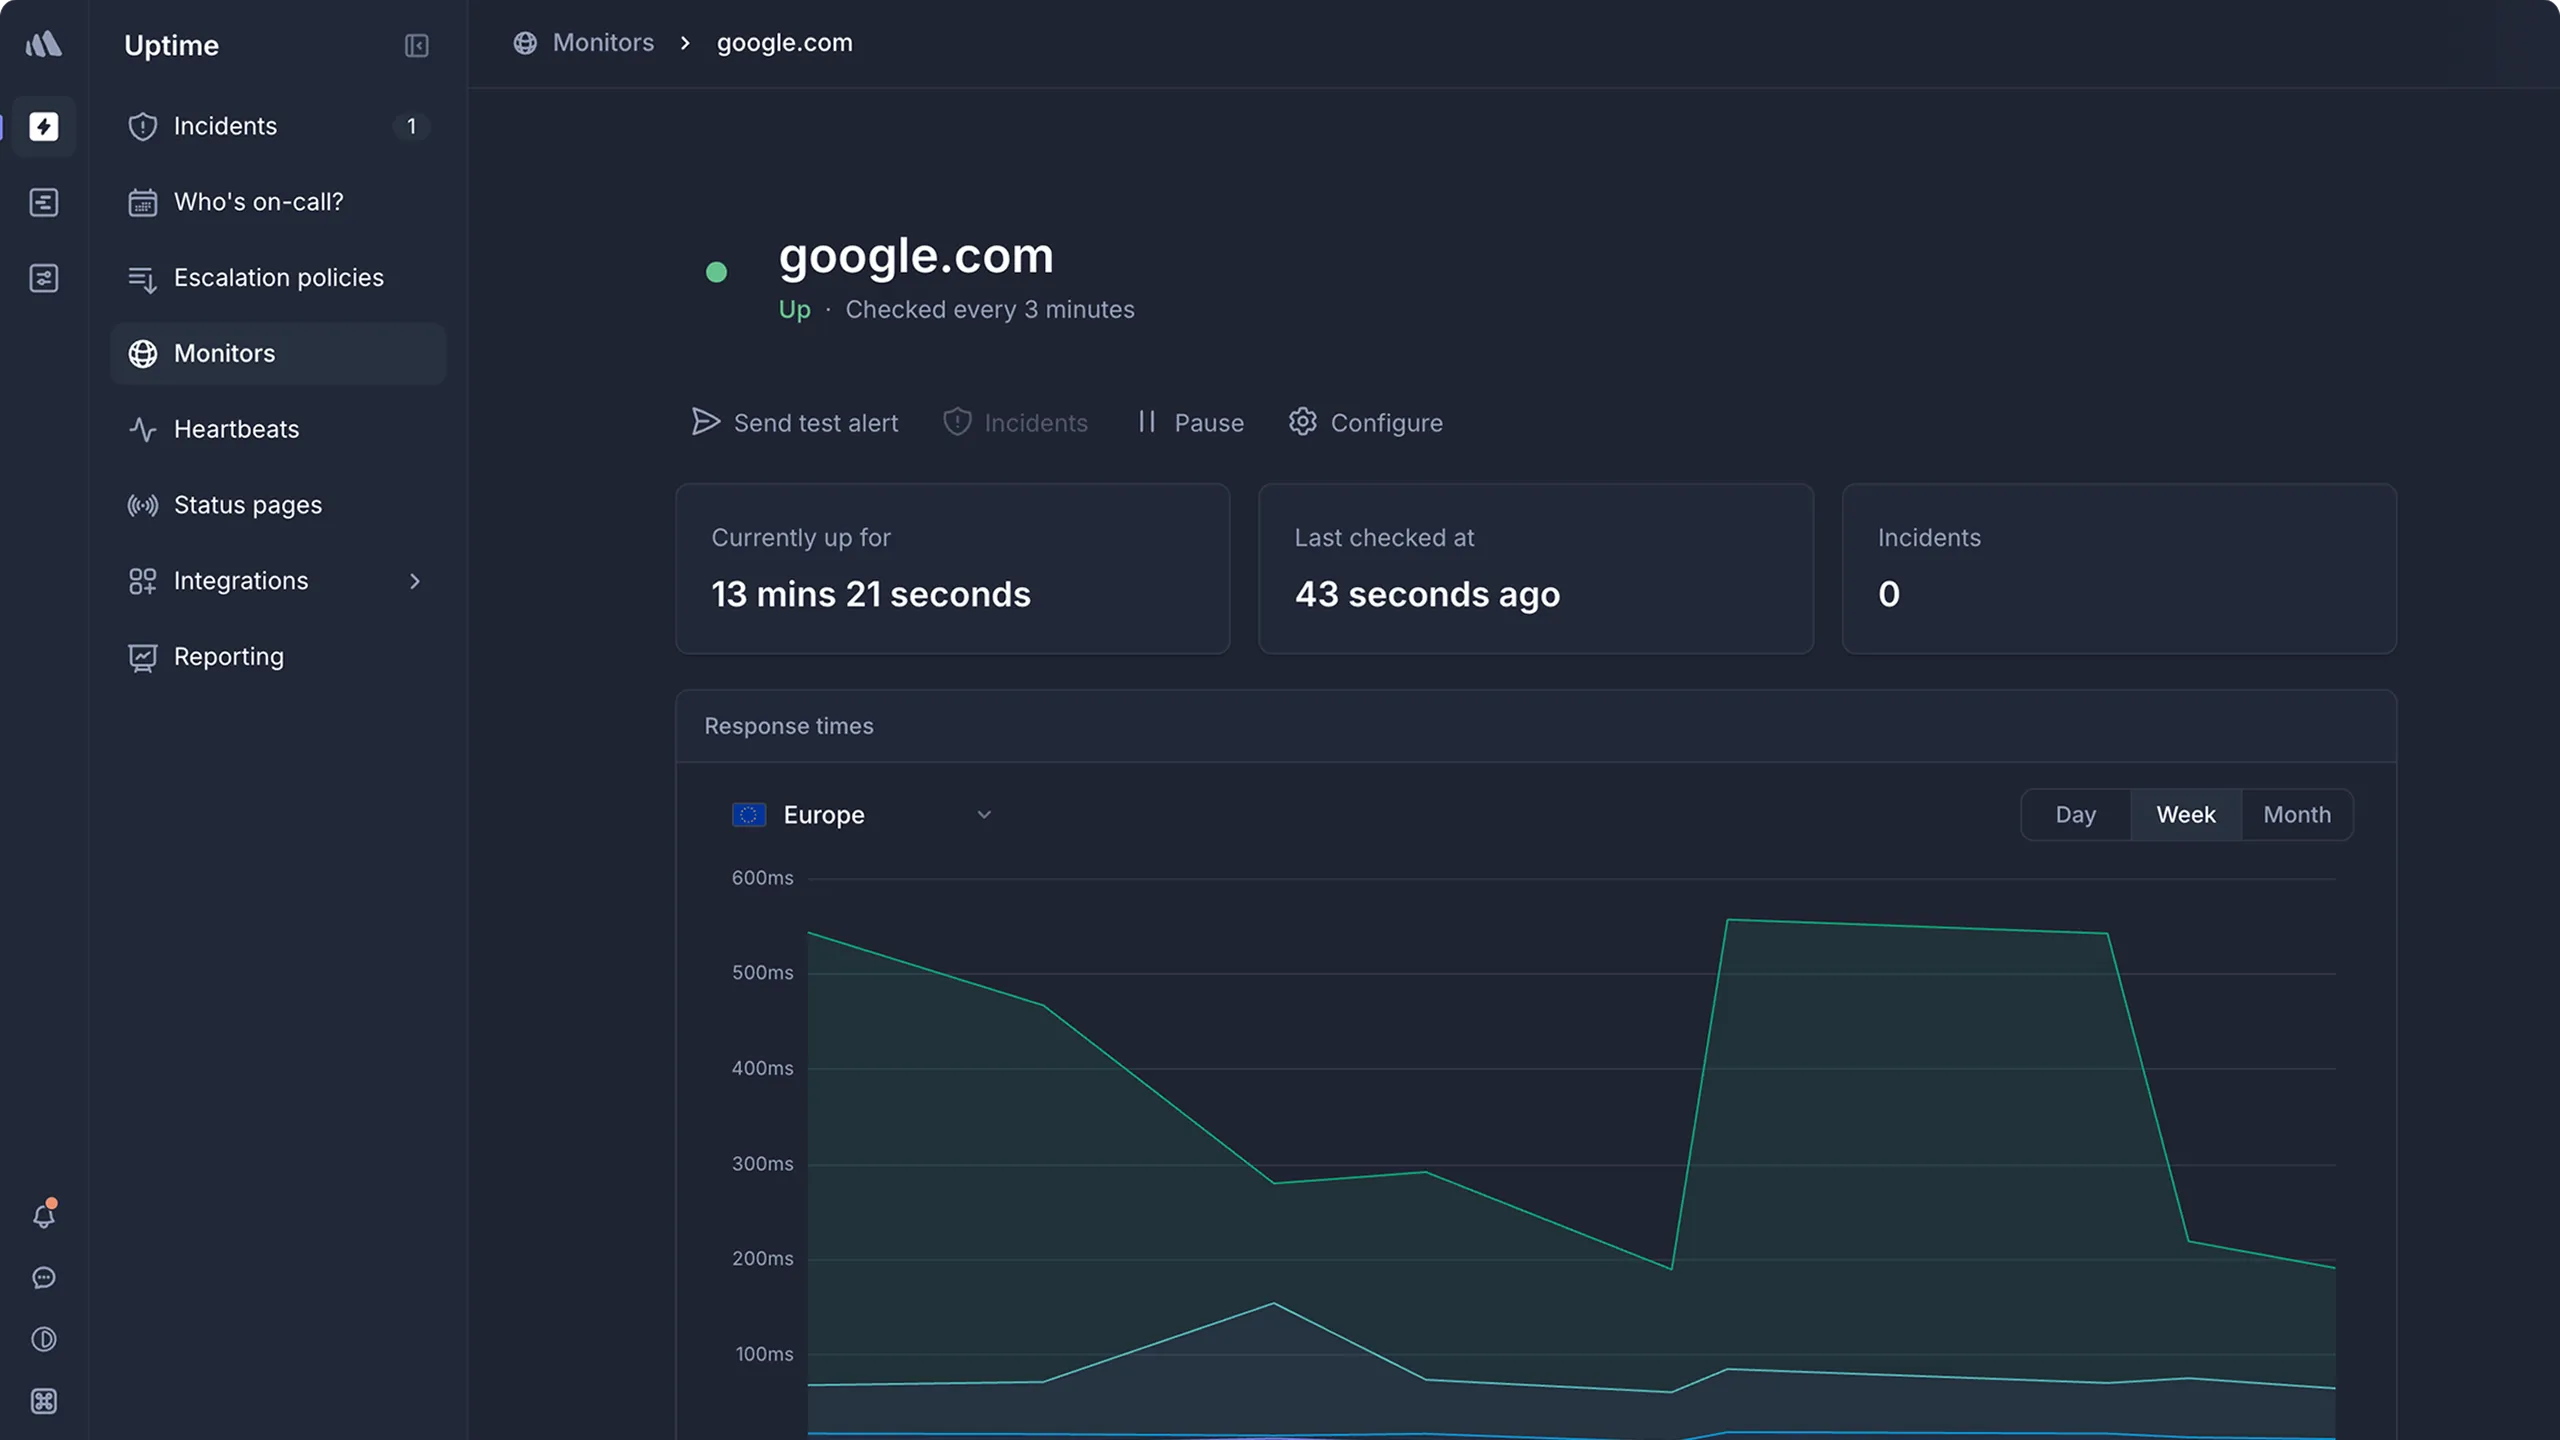Click the Europe flag icon

tap(749, 815)
